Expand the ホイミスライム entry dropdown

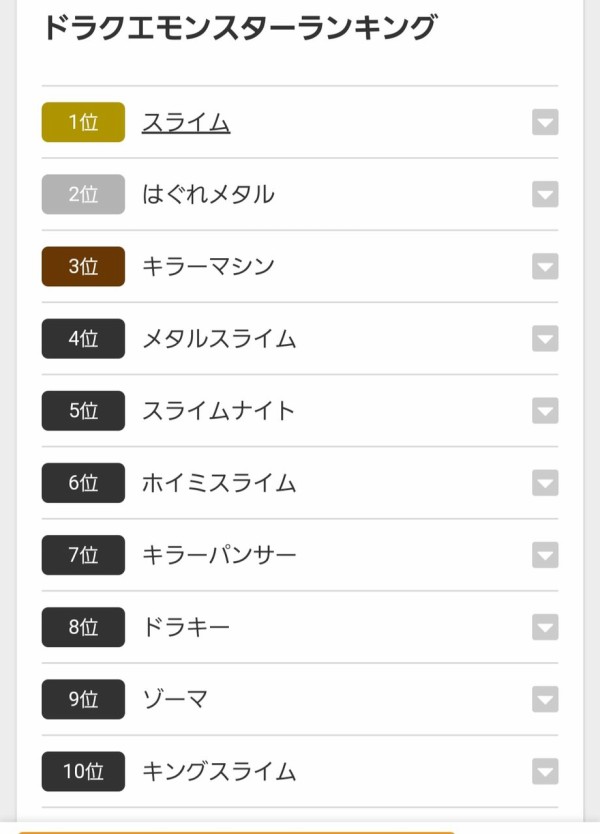[x=544, y=483]
